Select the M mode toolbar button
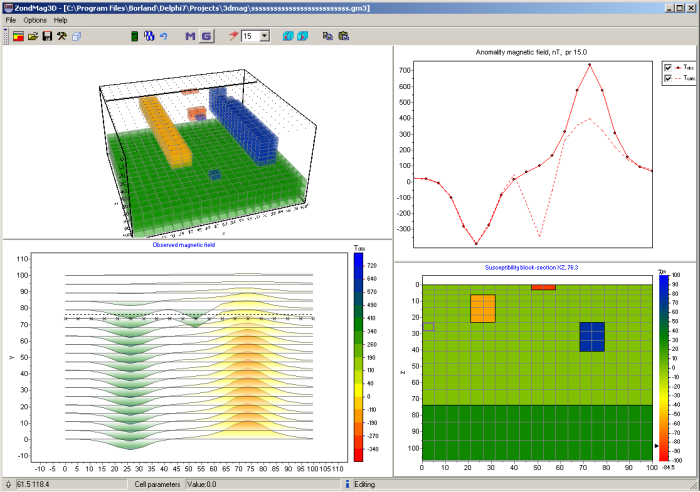 [x=191, y=36]
